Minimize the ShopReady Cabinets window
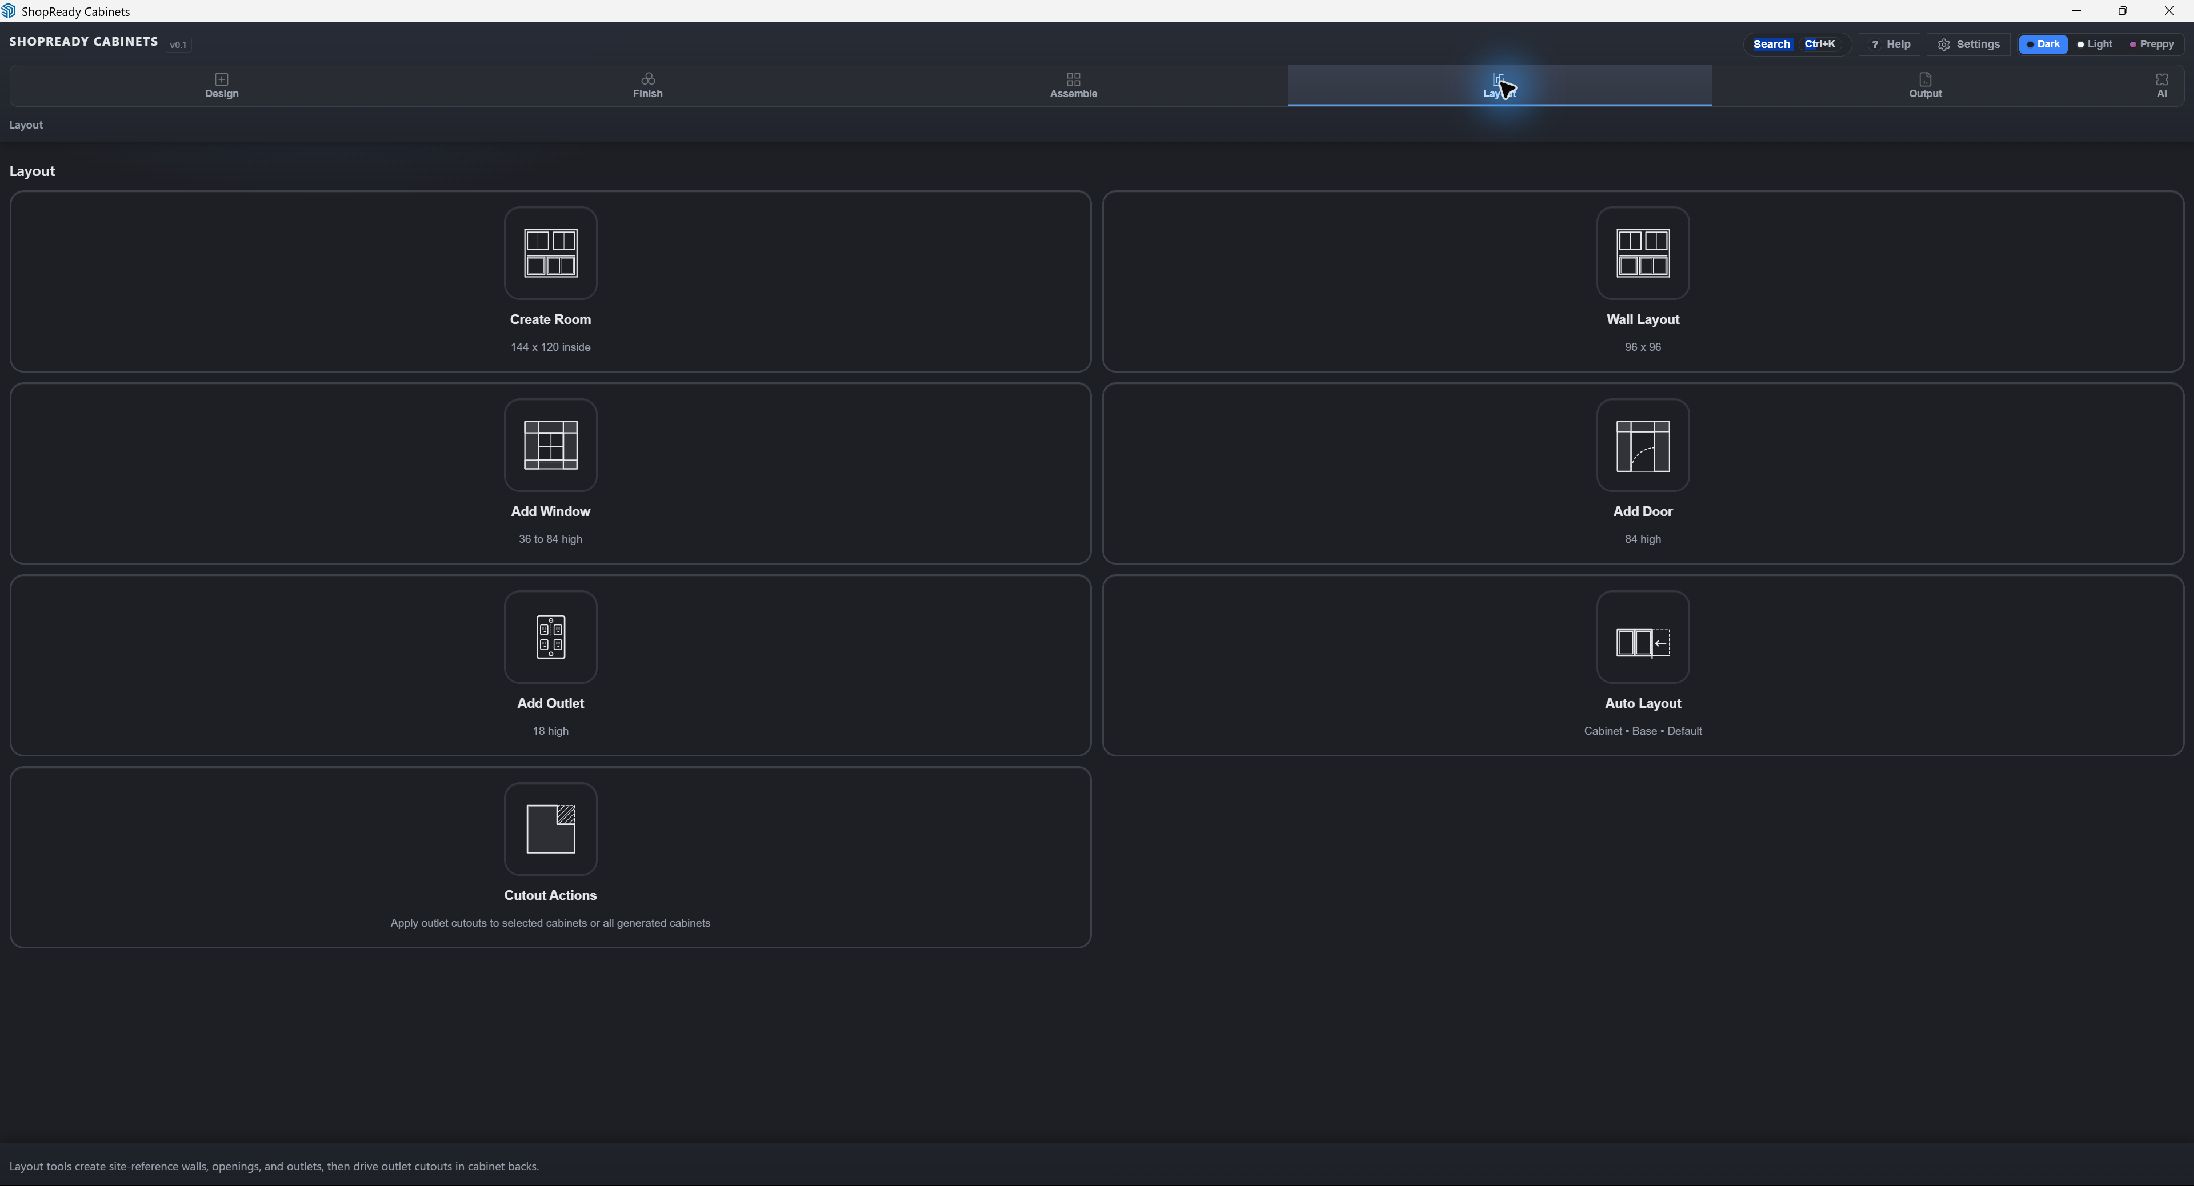Image resolution: width=2194 pixels, height=1186 pixels. tap(2076, 11)
